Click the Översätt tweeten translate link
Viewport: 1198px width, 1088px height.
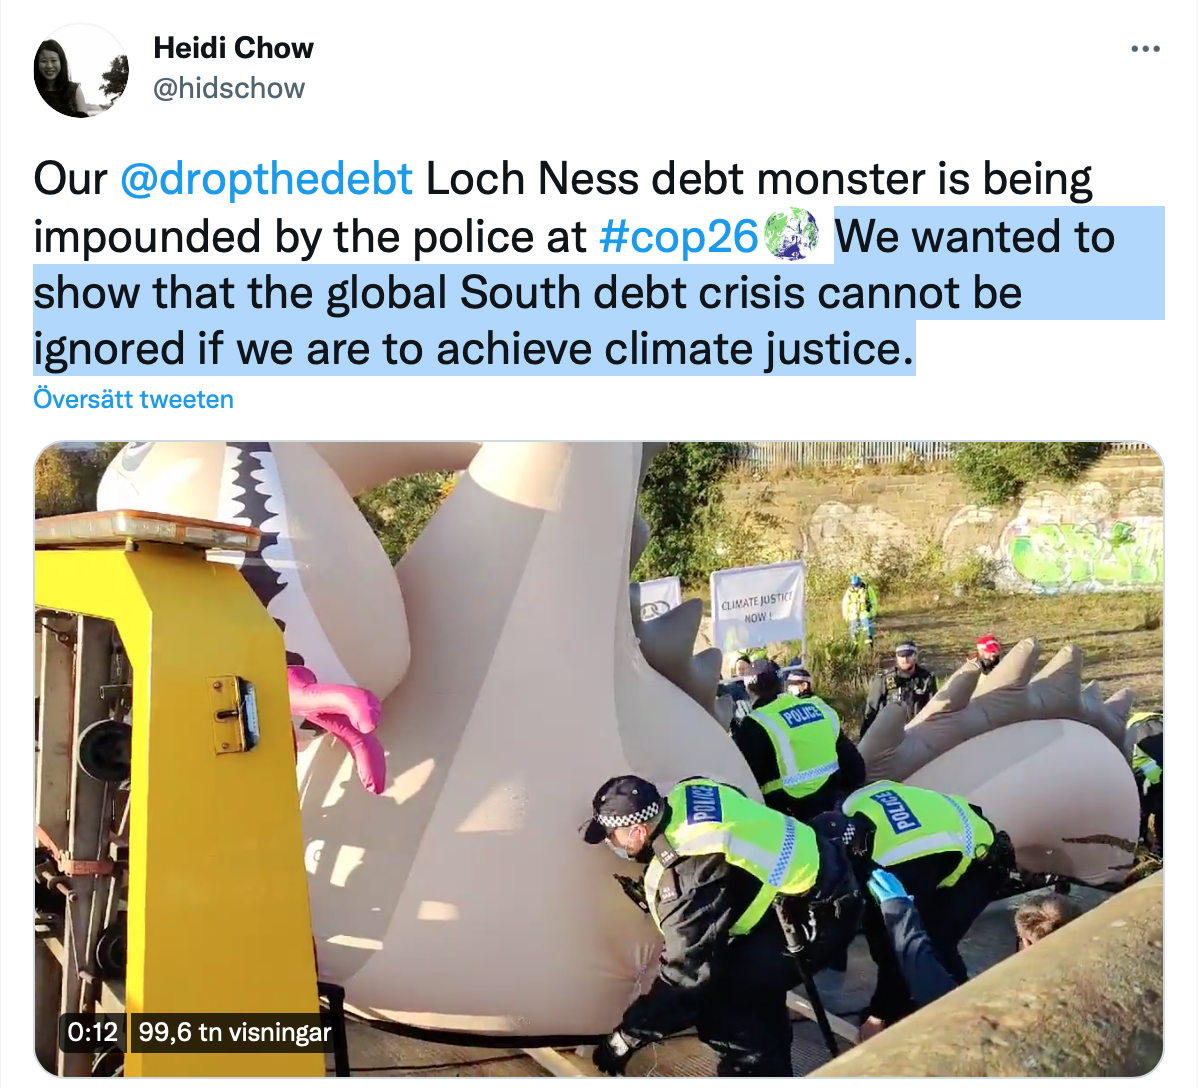click(x=133, y=399)
